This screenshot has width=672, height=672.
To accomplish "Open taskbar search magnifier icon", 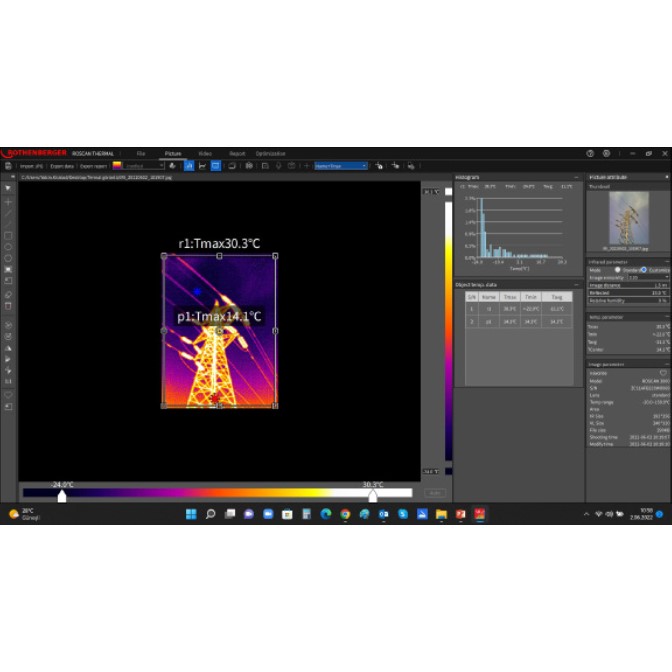I will click(210, 514).
